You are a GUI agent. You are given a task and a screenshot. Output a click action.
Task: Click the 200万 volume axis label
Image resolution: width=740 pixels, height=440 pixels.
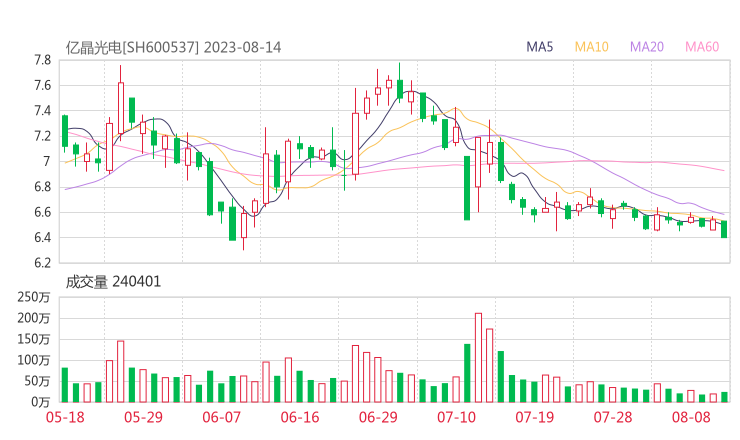[34, 318]
